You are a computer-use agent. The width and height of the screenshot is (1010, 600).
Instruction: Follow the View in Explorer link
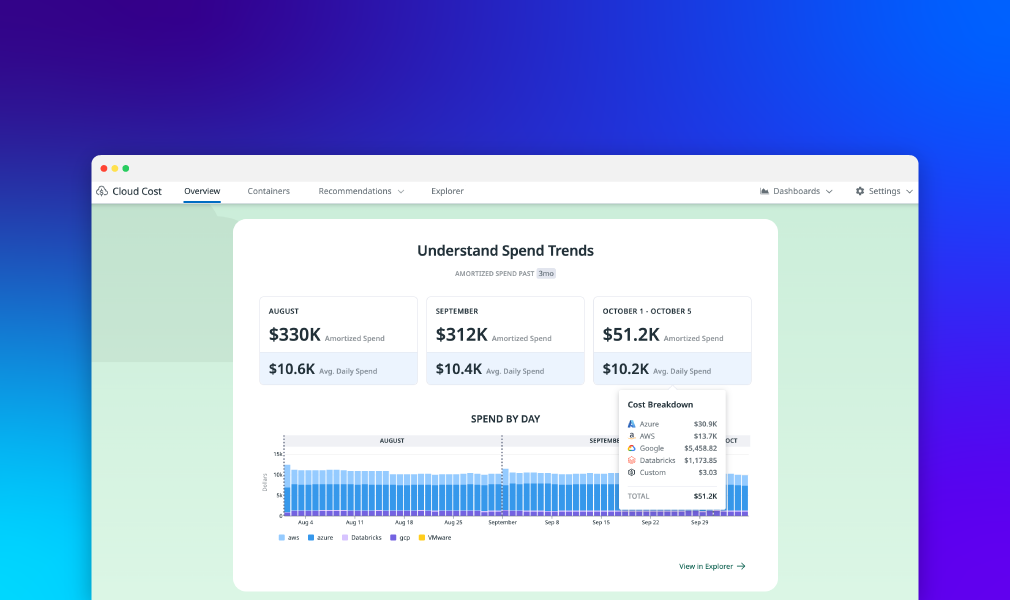(712, 566)
